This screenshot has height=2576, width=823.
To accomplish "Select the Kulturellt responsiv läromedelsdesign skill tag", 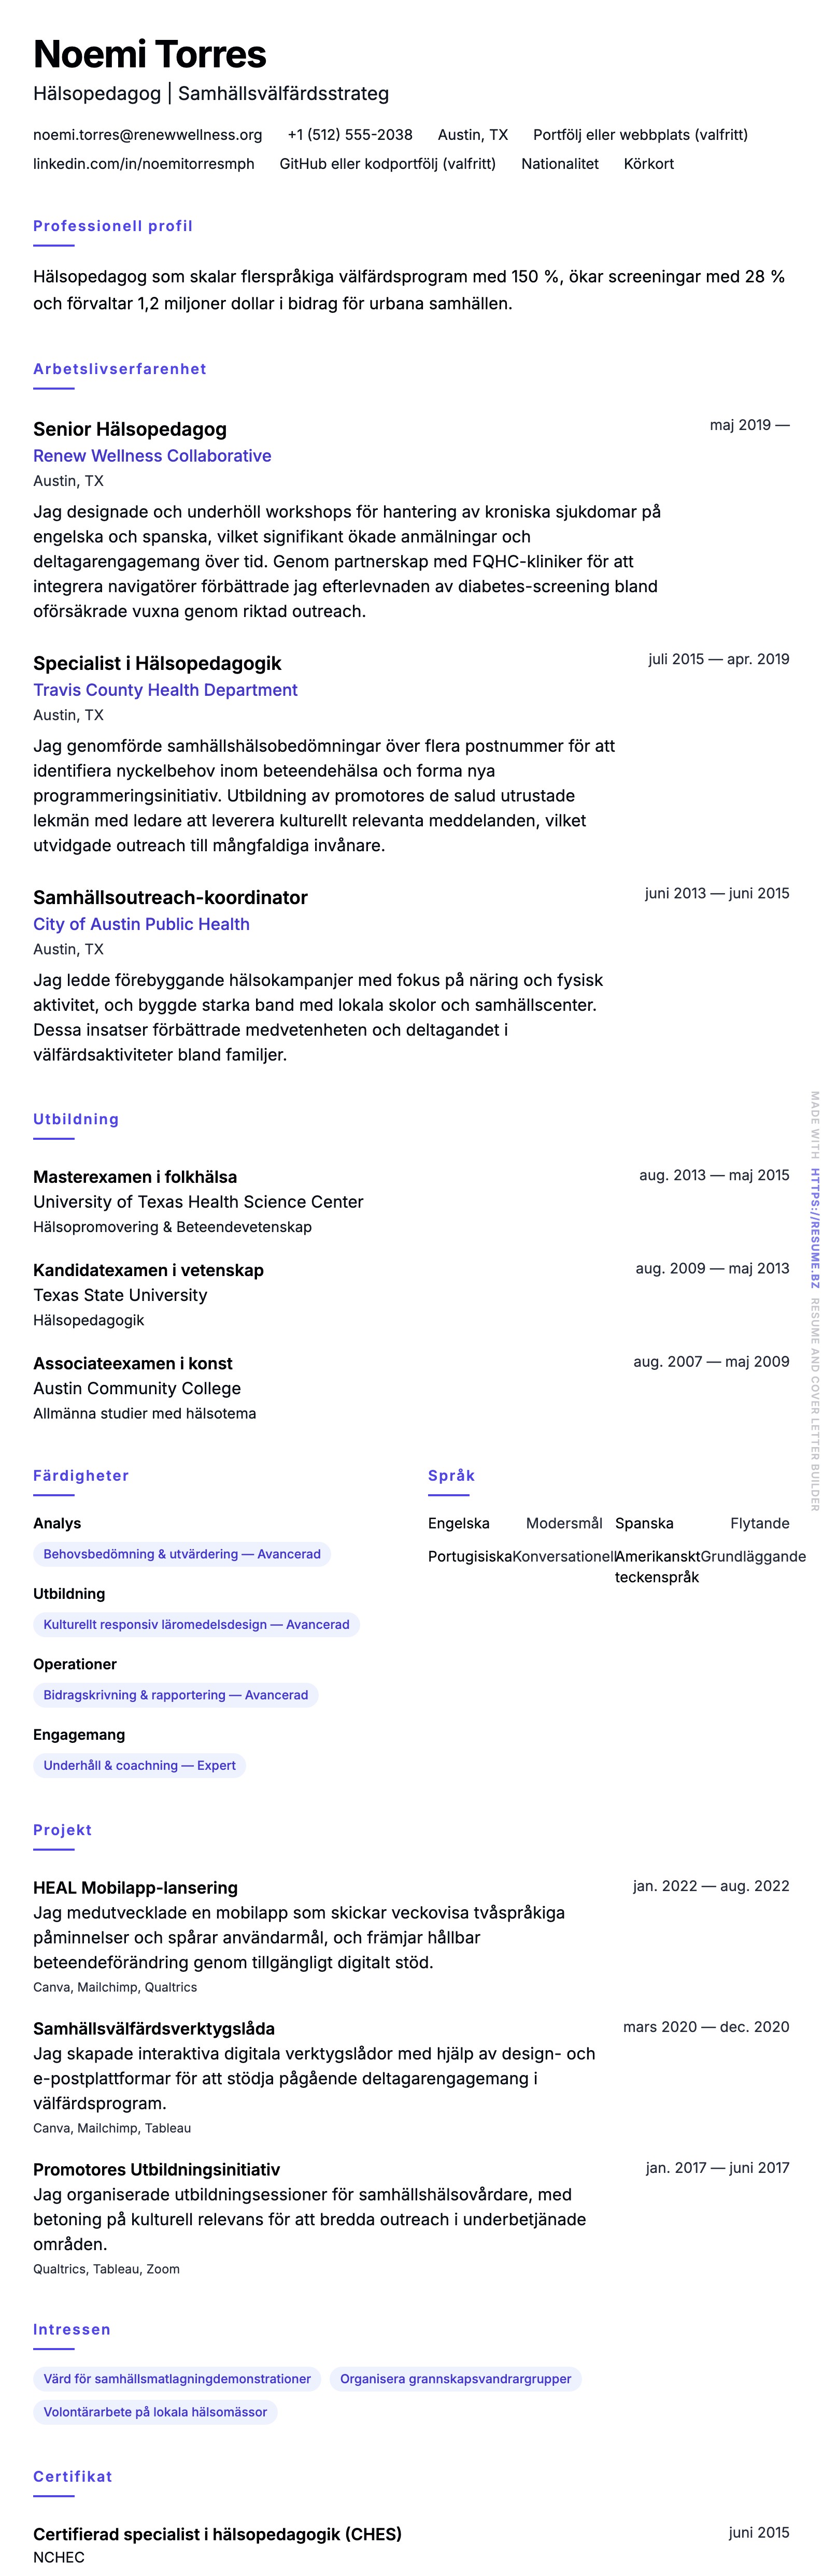I will [x=196, y=1625].
